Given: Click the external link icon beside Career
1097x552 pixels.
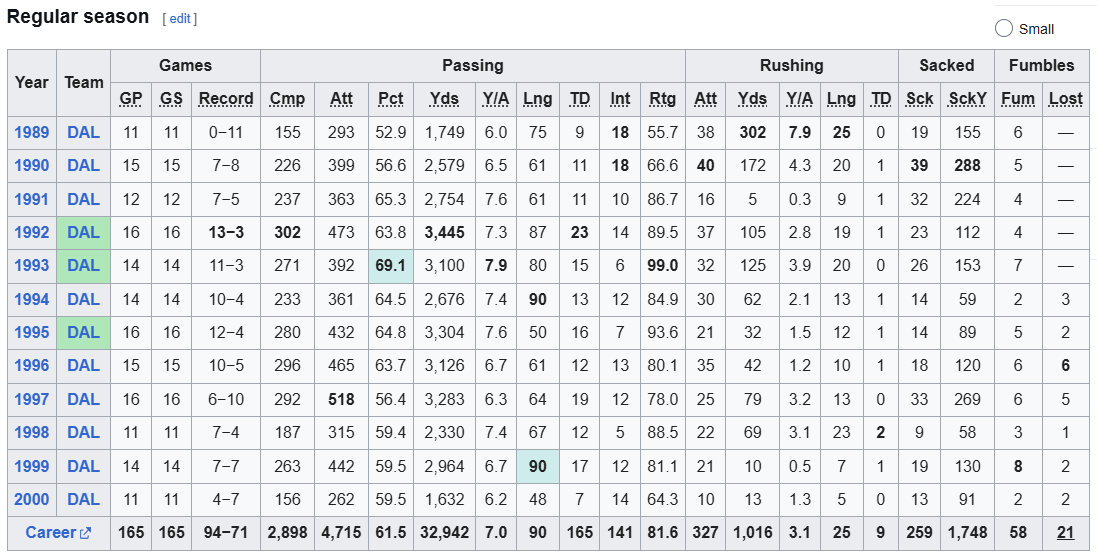Looking at the screenshot, I should click(x=85, y=533).
